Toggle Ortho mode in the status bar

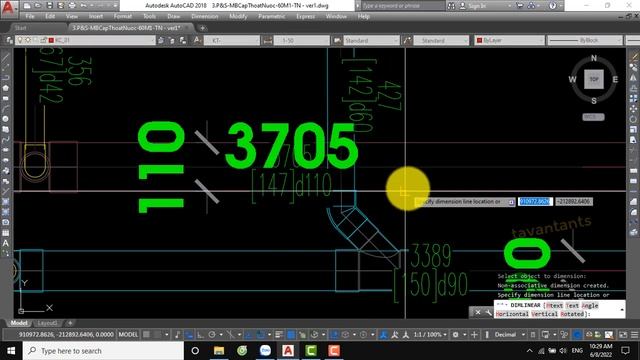pyautogui.click(x=200, y=335)
